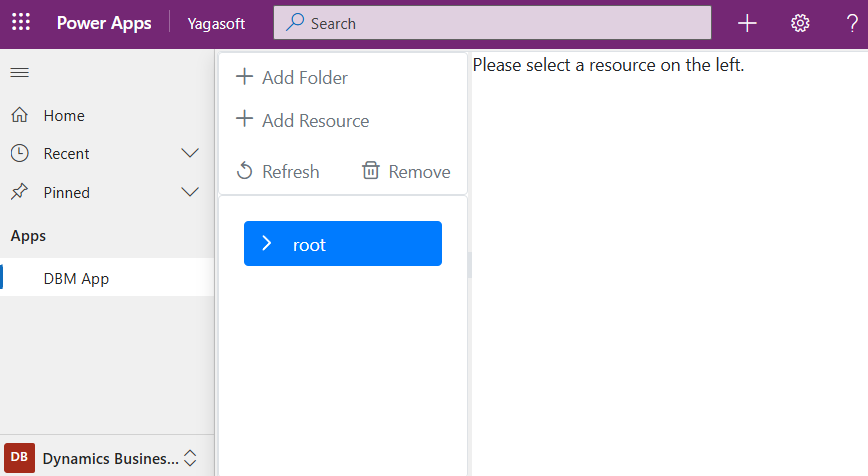Open the Dynamics Business area switcher
The image size is (868, 476).
(107, 458)
